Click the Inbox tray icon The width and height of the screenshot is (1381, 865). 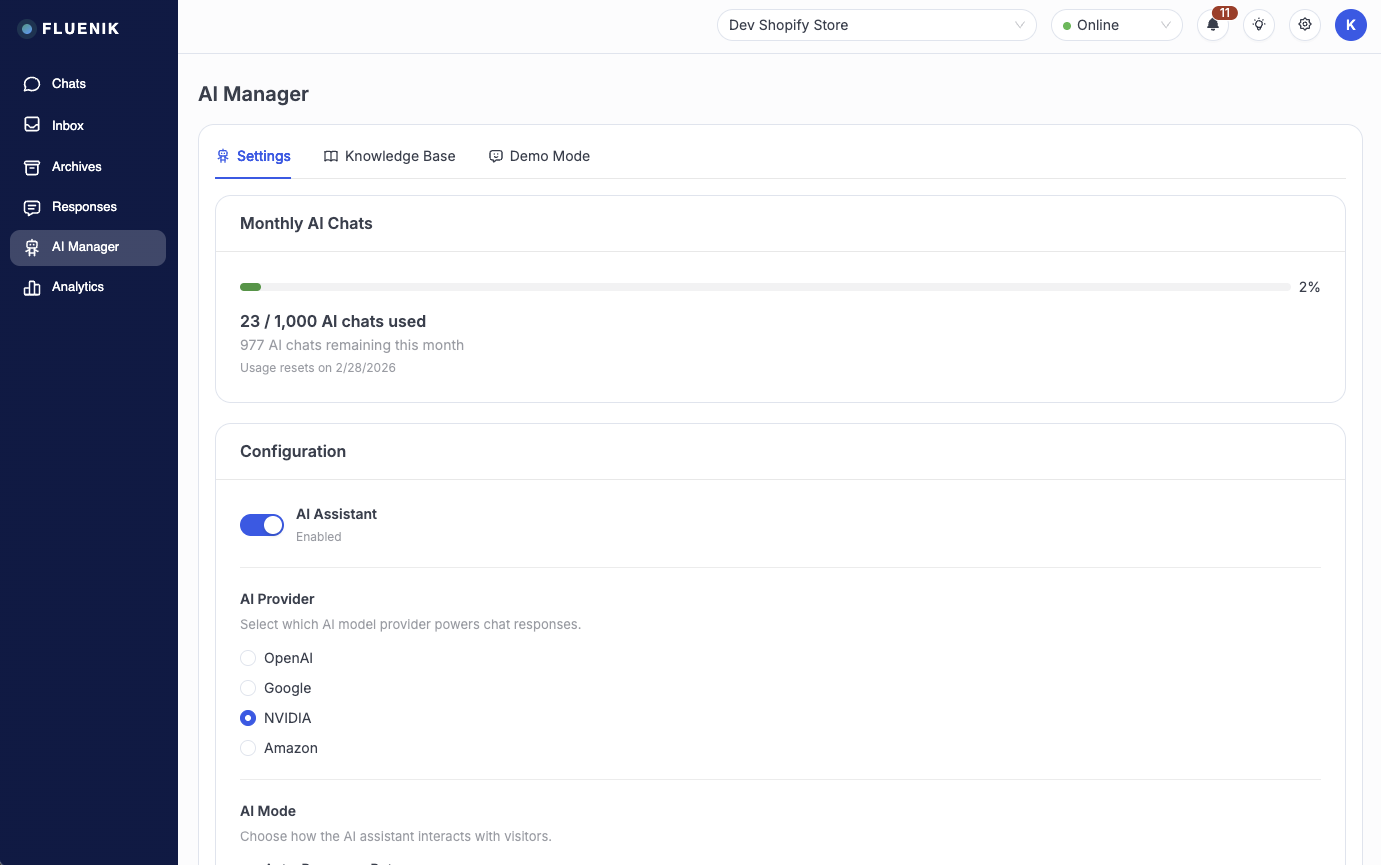coord(32,125)
